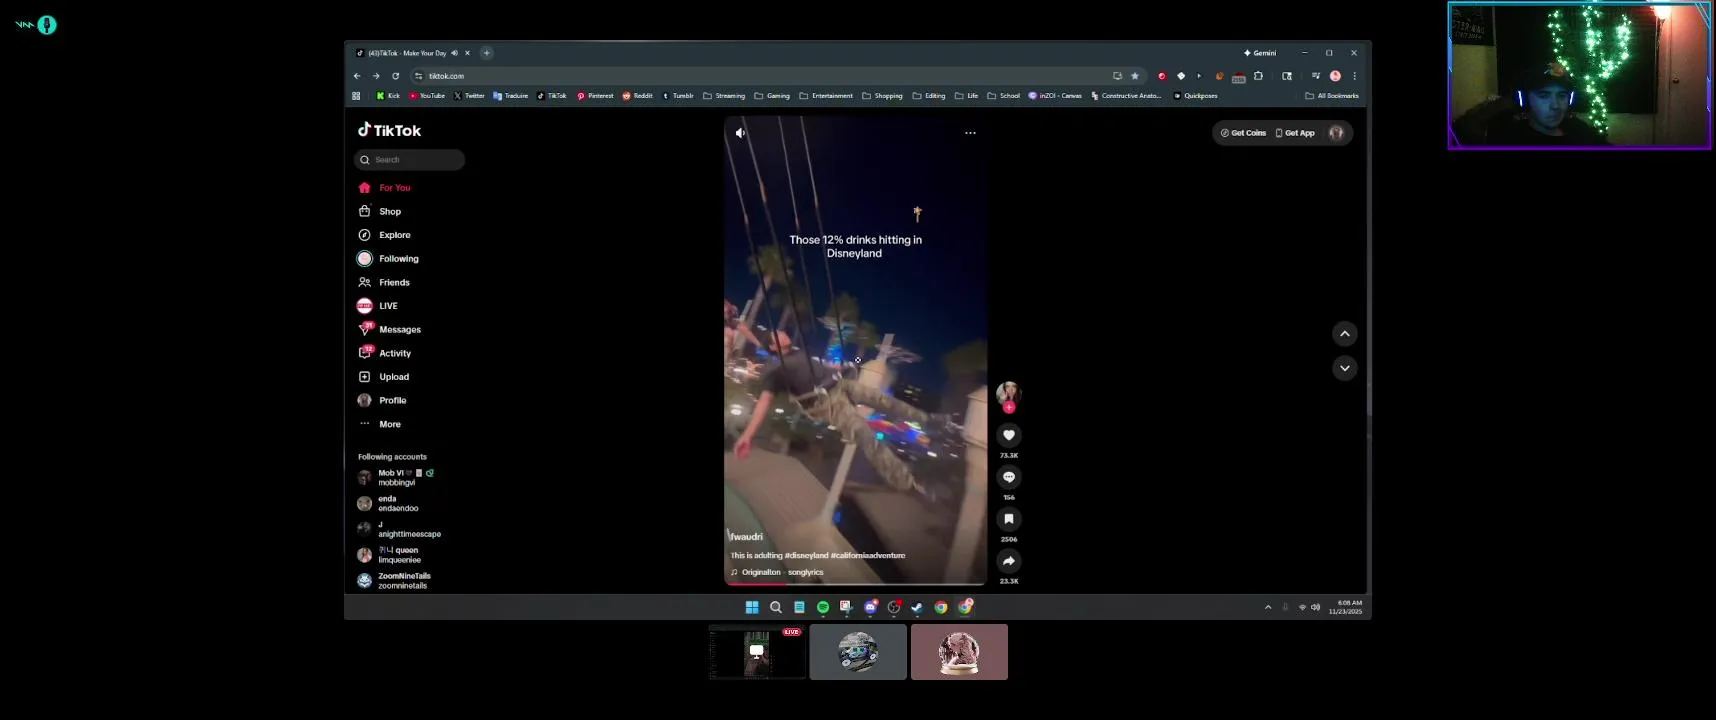This screenshot has height=720, width=1716.
Task: Open the YouTube bookmark
Action: point(427,96)
